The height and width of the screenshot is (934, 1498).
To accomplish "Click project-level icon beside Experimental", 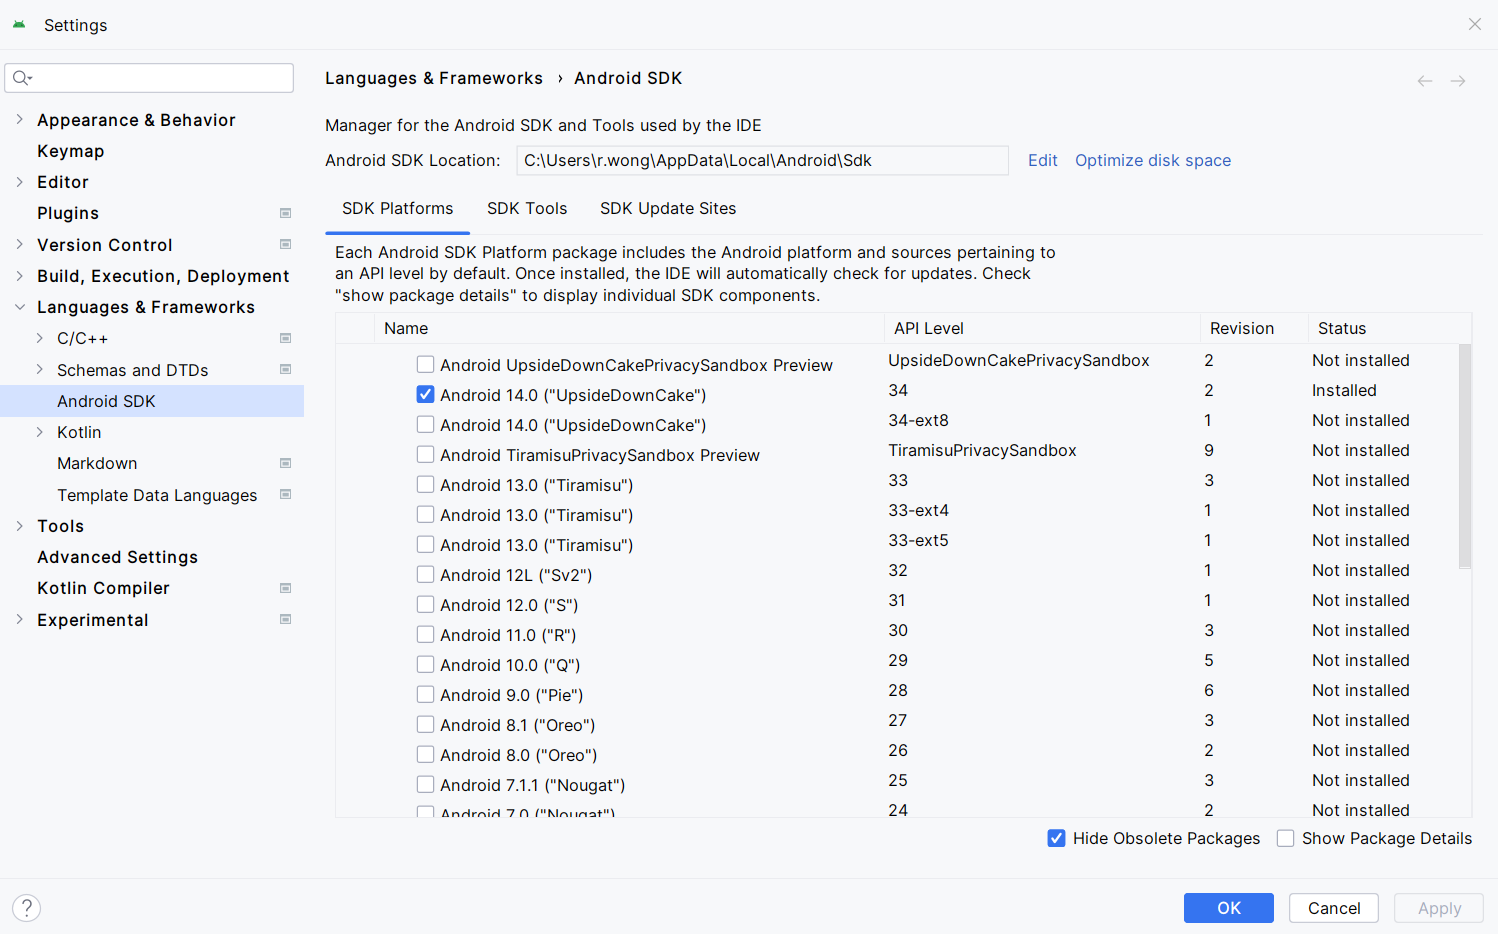I will tap(285, 619).
